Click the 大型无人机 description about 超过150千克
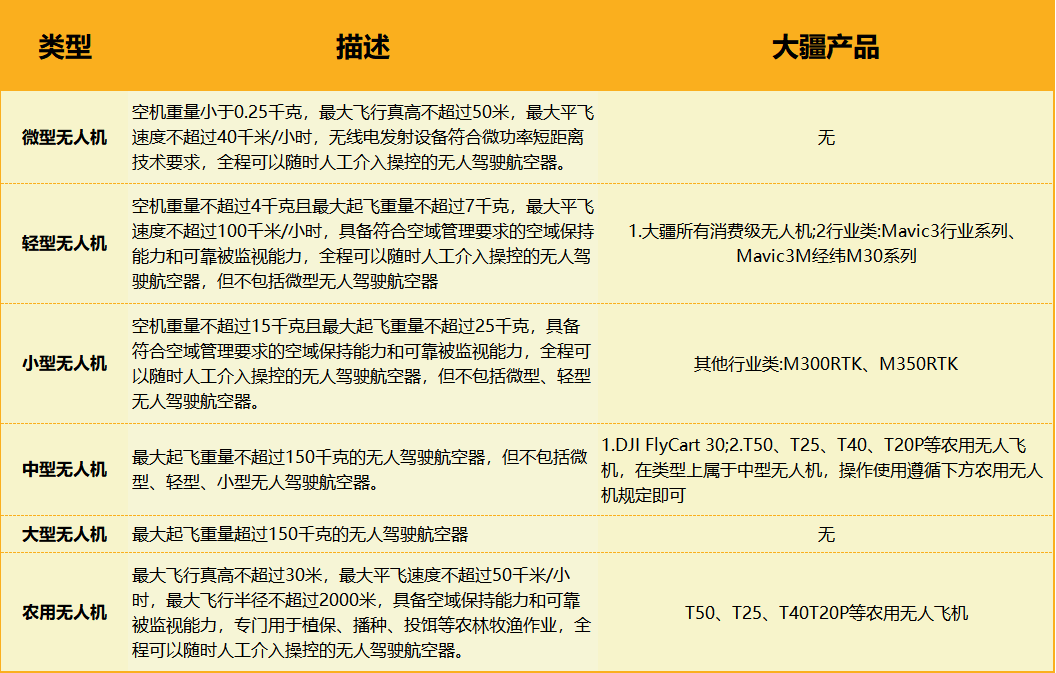 [x=300, y=534]
